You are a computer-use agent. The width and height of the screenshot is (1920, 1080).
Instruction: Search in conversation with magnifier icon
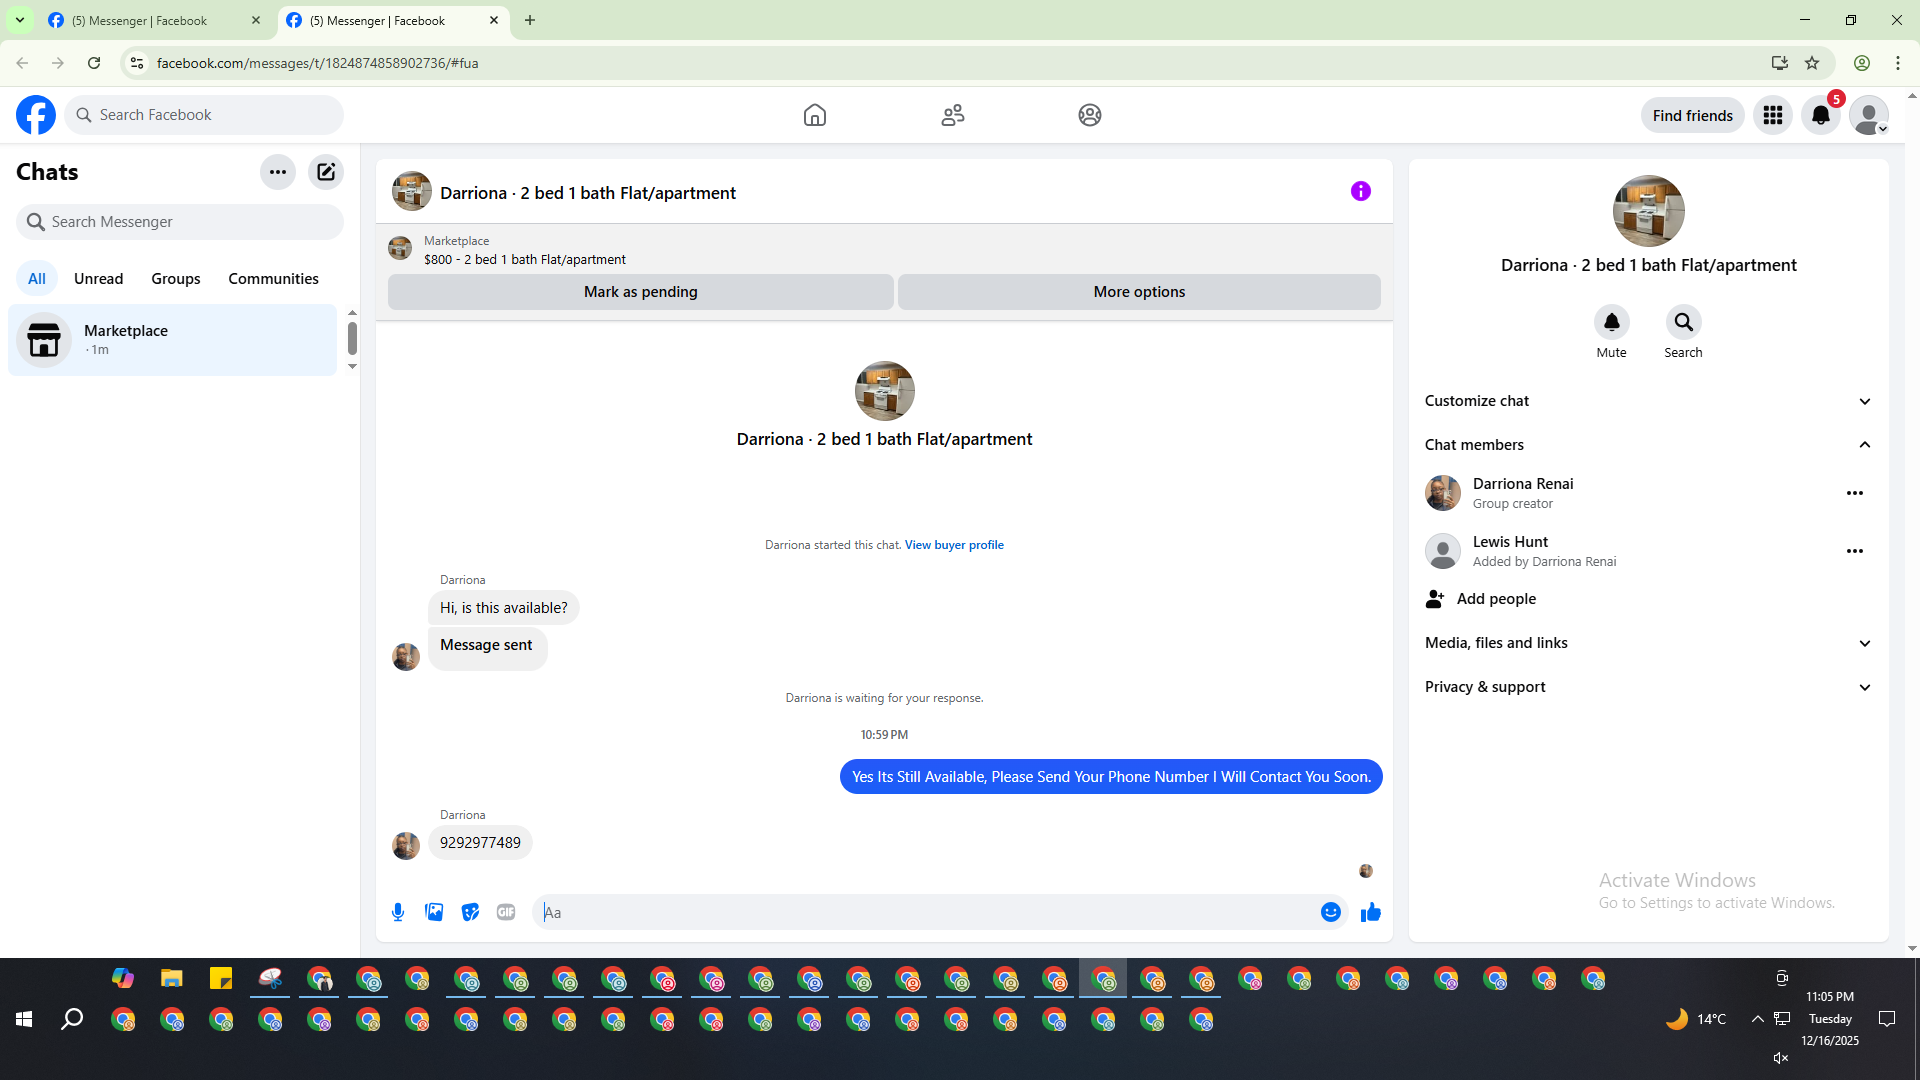click(x=1684, y=322)
